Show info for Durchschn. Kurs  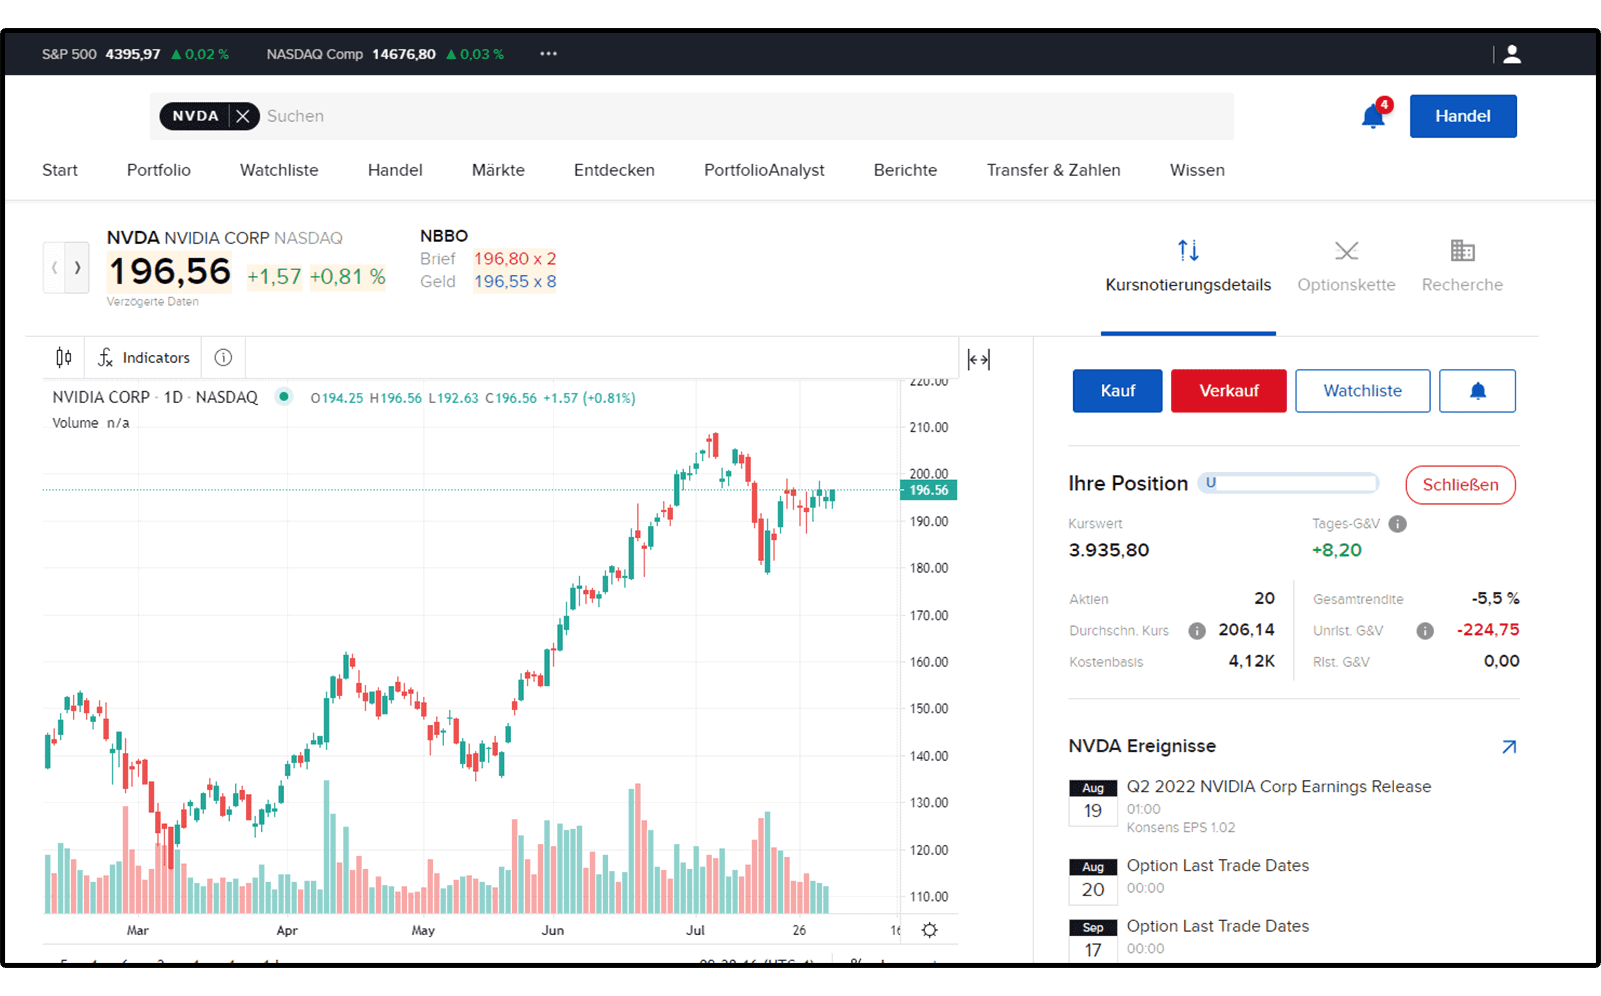coord(1197,631)
